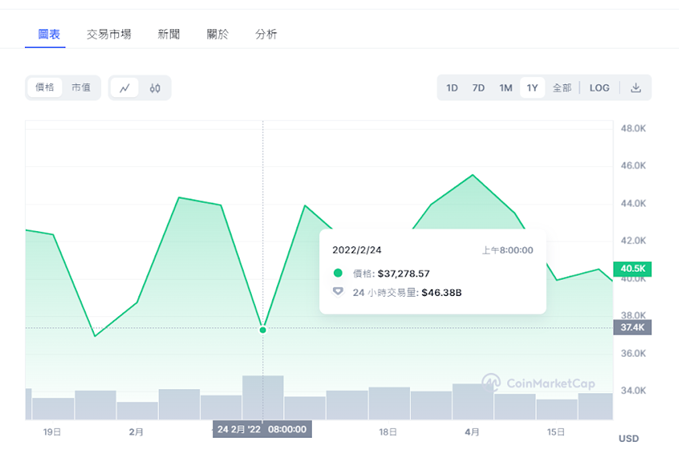Click the 42.0K axis label
Screen dimensions: 679x450
click(x=633, y=240)
